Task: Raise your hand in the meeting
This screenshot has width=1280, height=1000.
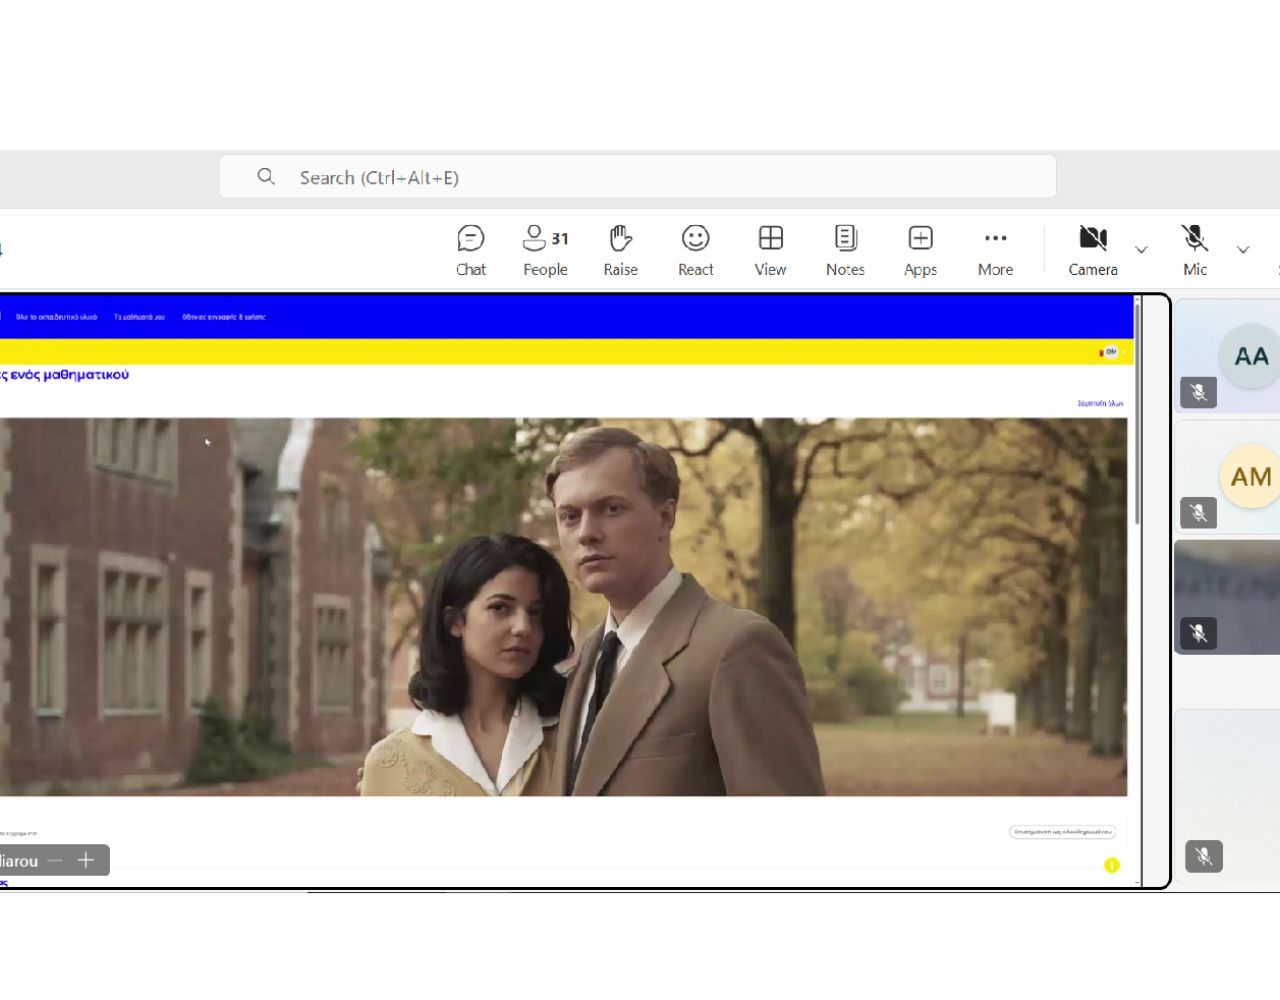Action: [620, 251]
